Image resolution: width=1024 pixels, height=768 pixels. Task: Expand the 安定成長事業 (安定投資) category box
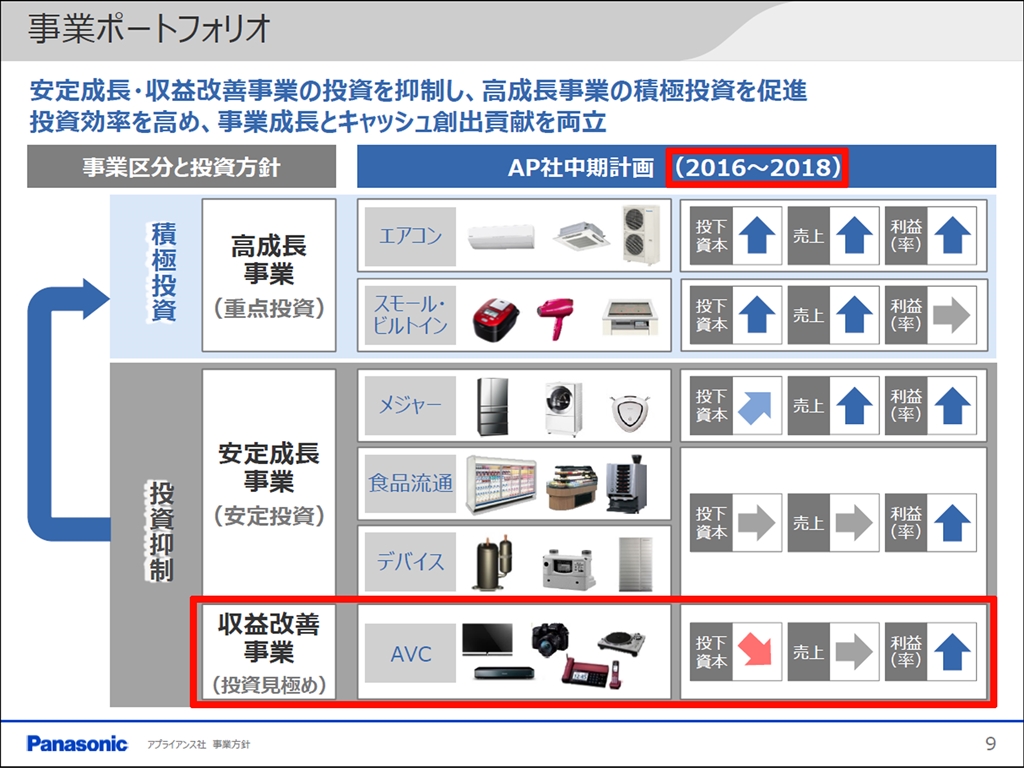pos(268,482)
